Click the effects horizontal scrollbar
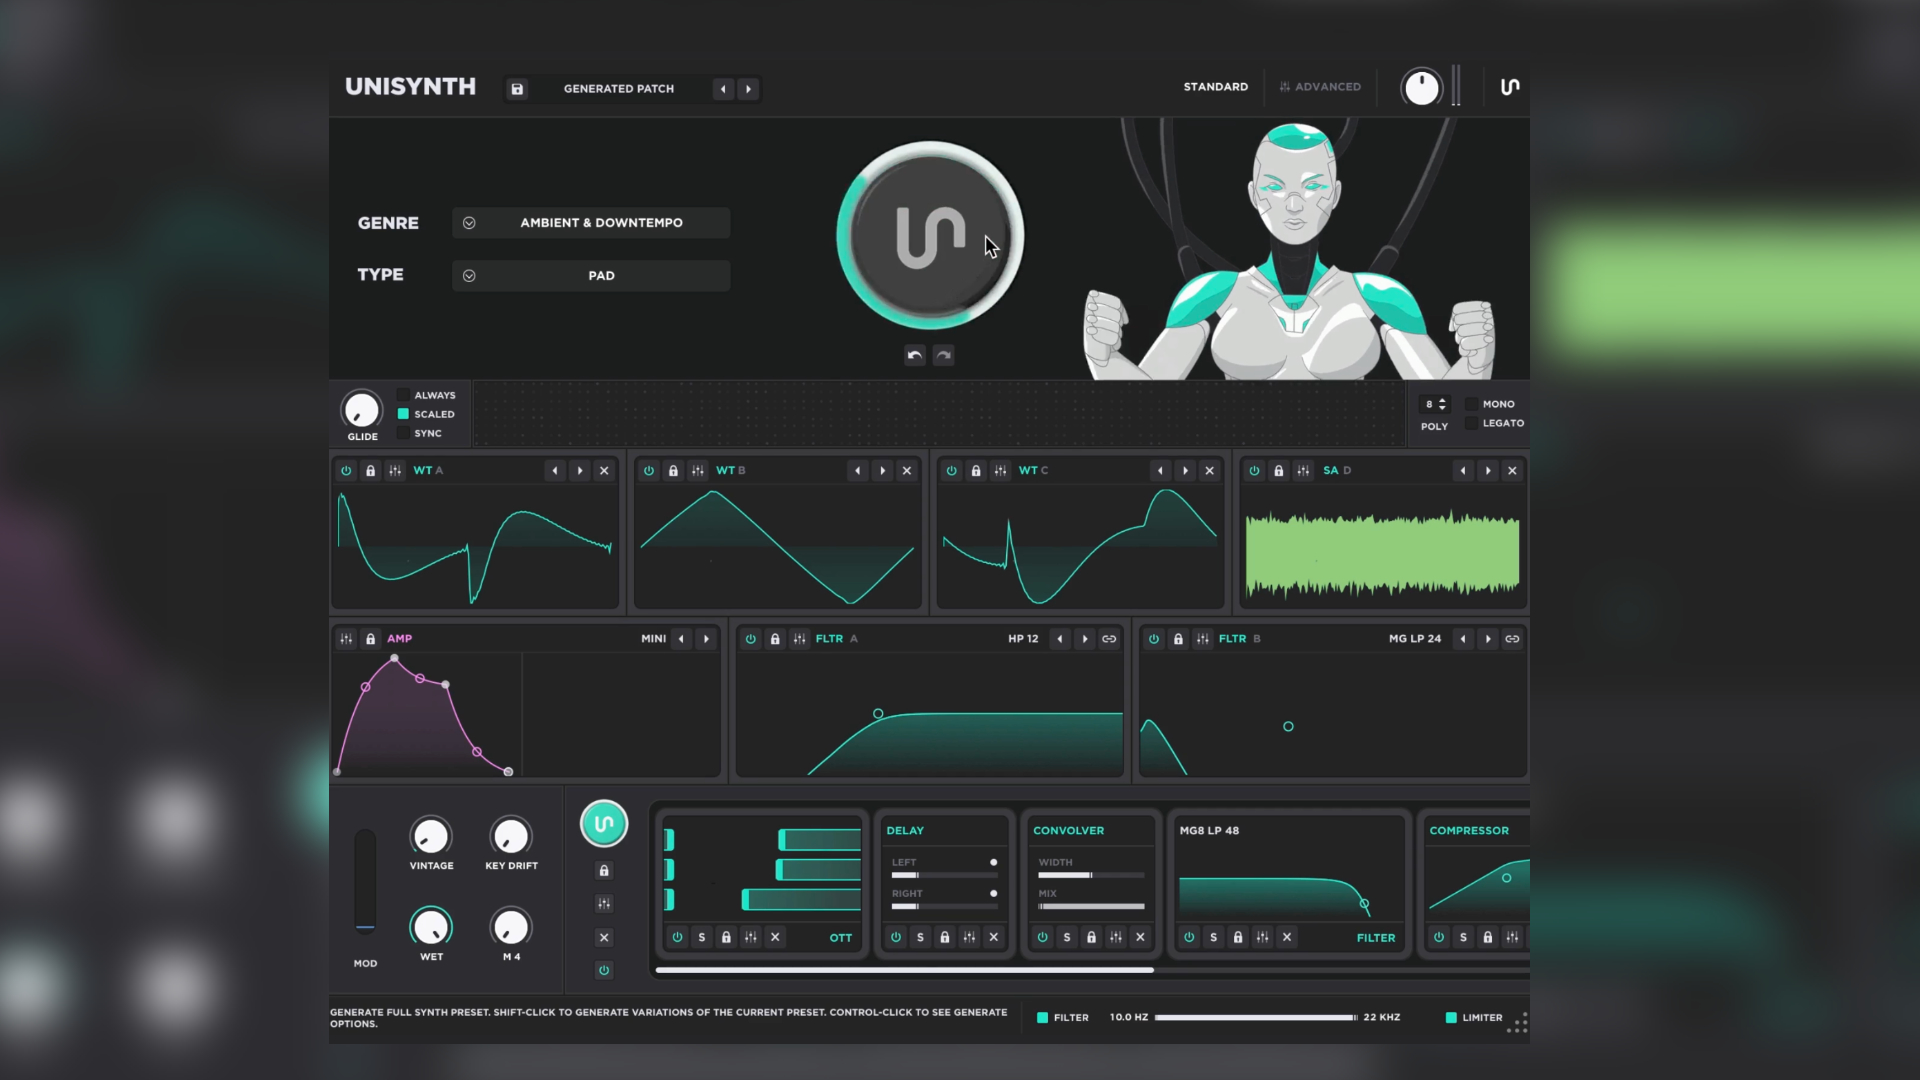Screen dimensions: 1920x1080 point(904,970)
